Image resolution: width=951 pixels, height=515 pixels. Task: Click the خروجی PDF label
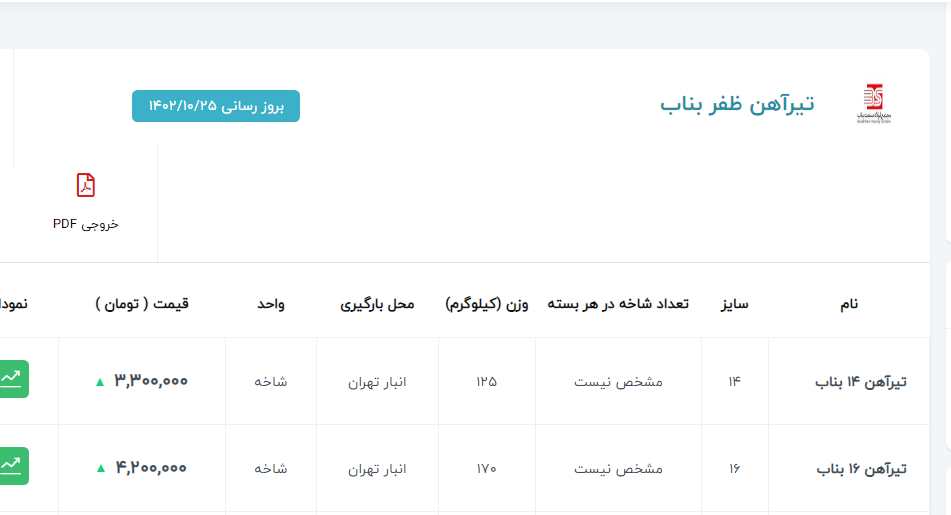point(86,224)
